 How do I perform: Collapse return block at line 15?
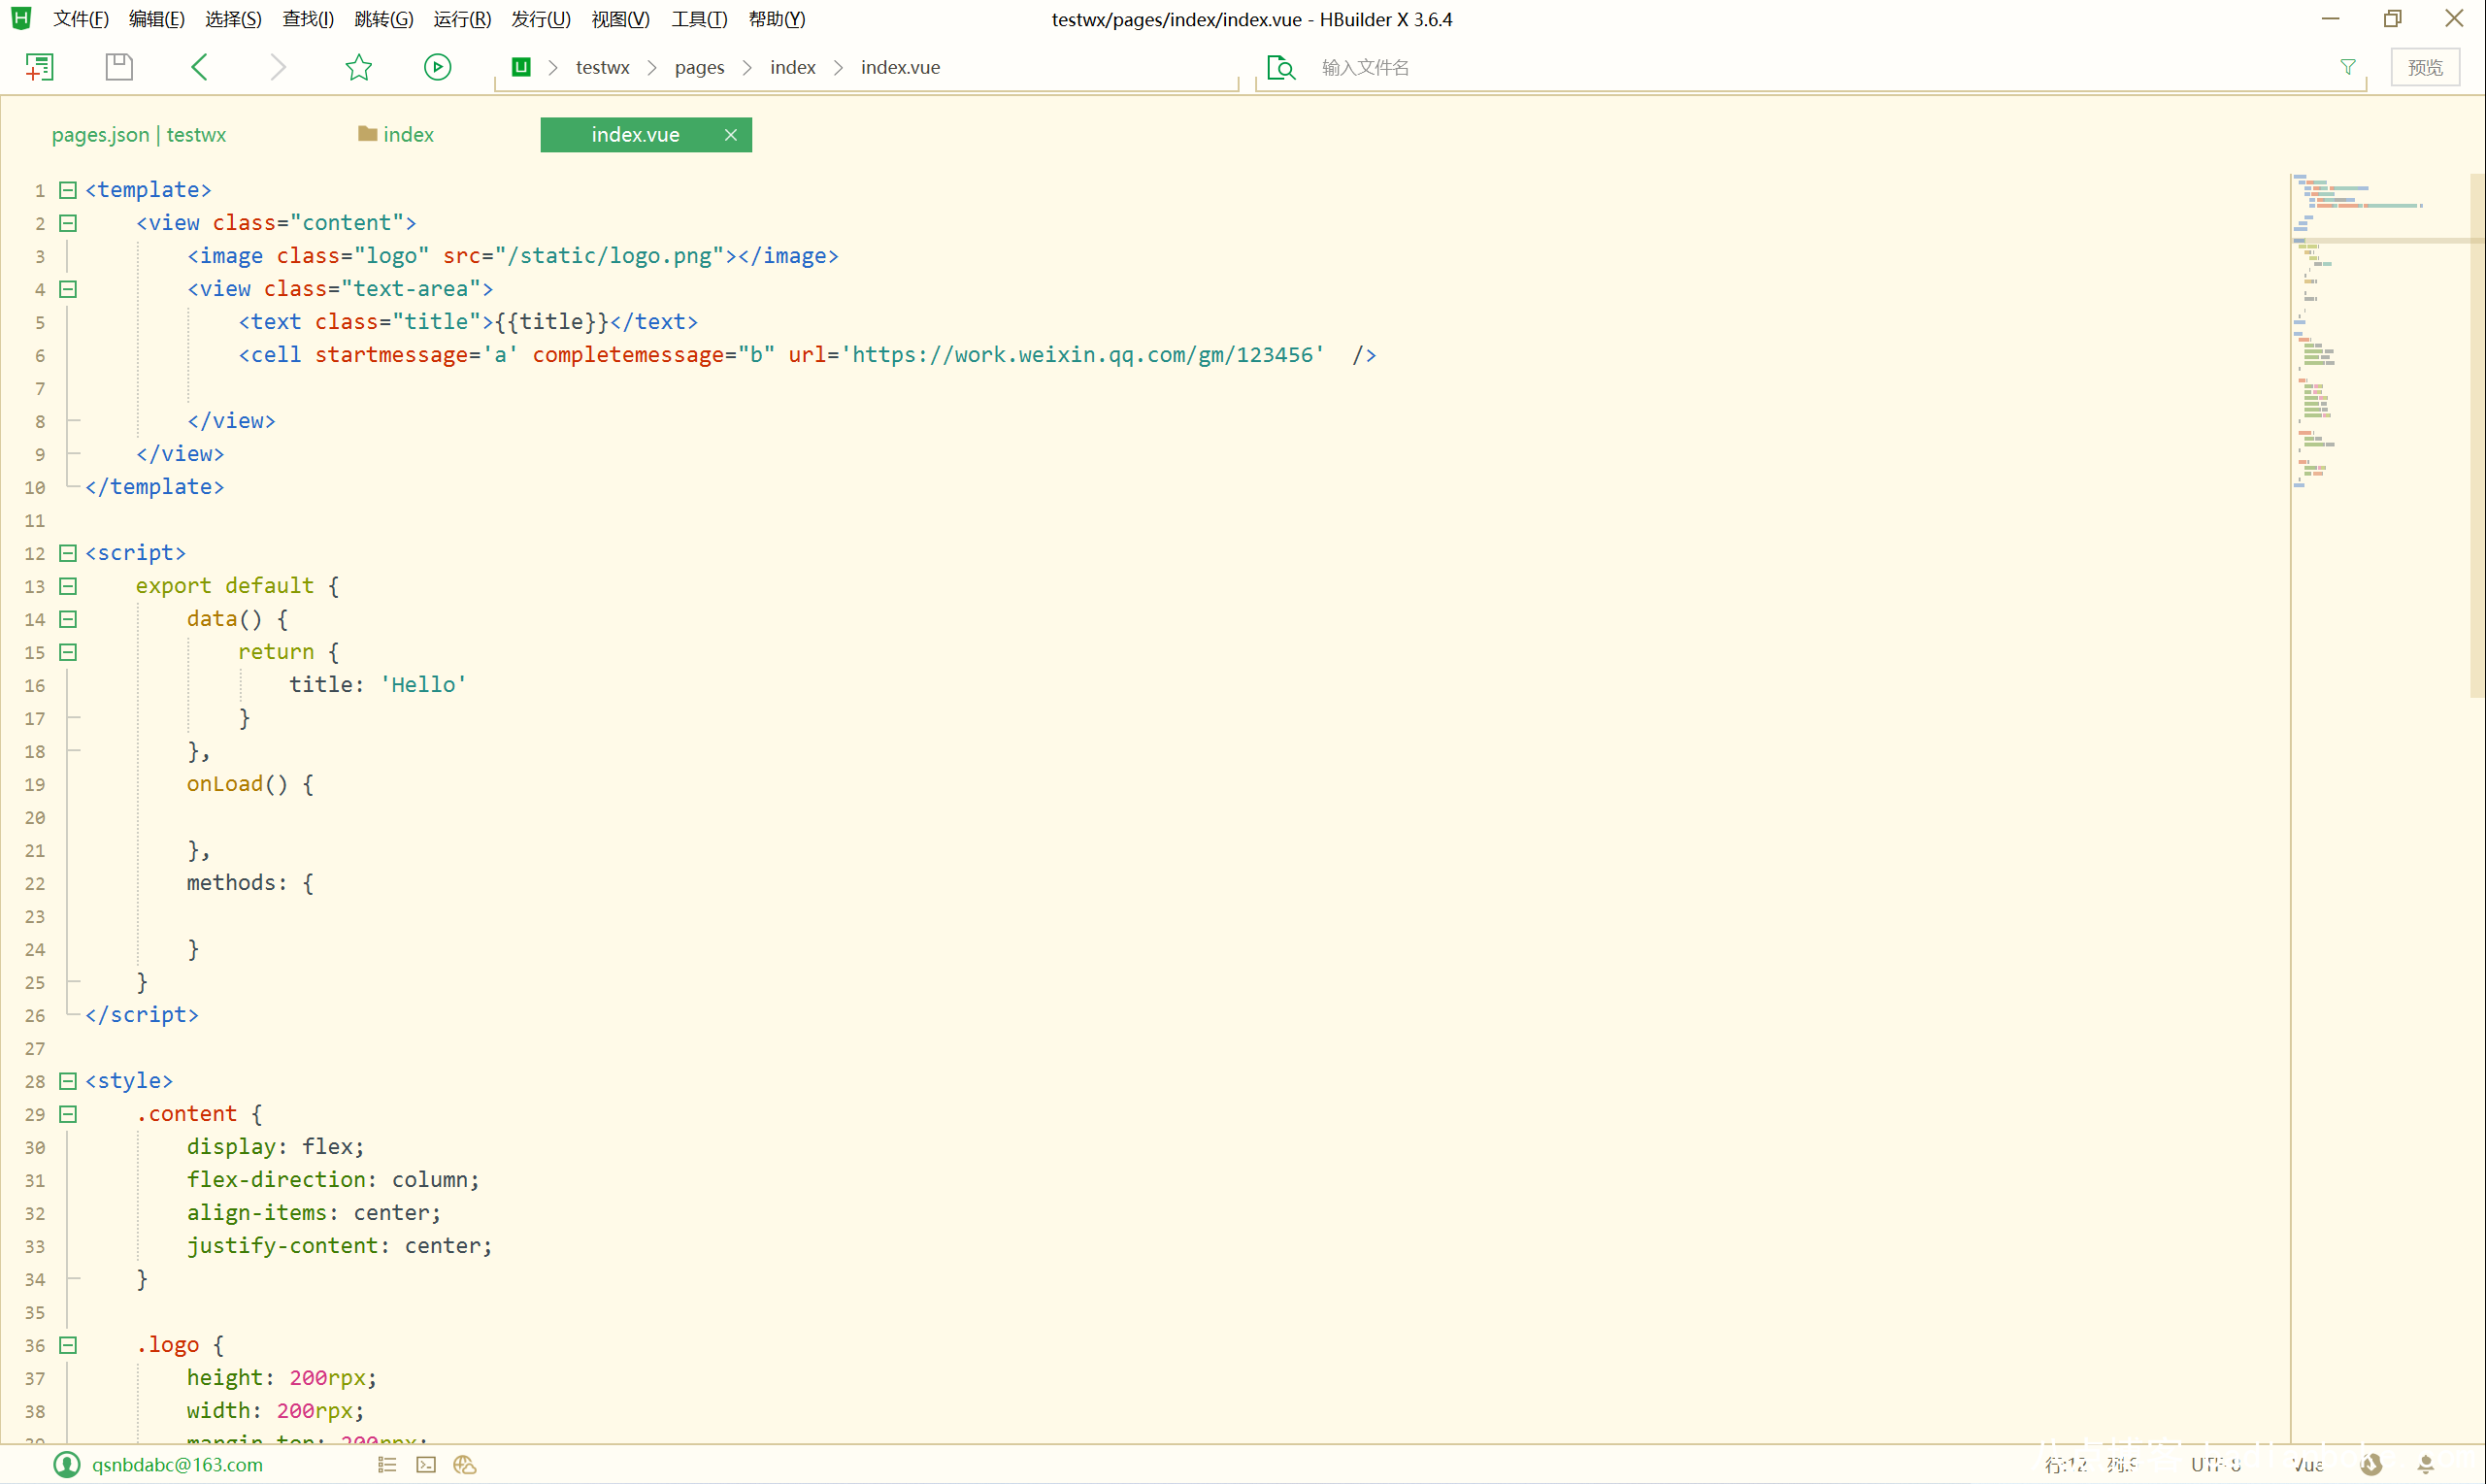coord(68,652)
